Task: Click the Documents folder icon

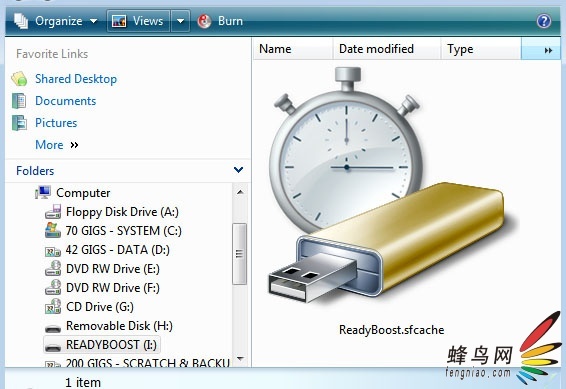Action: [x=19, y=101]
